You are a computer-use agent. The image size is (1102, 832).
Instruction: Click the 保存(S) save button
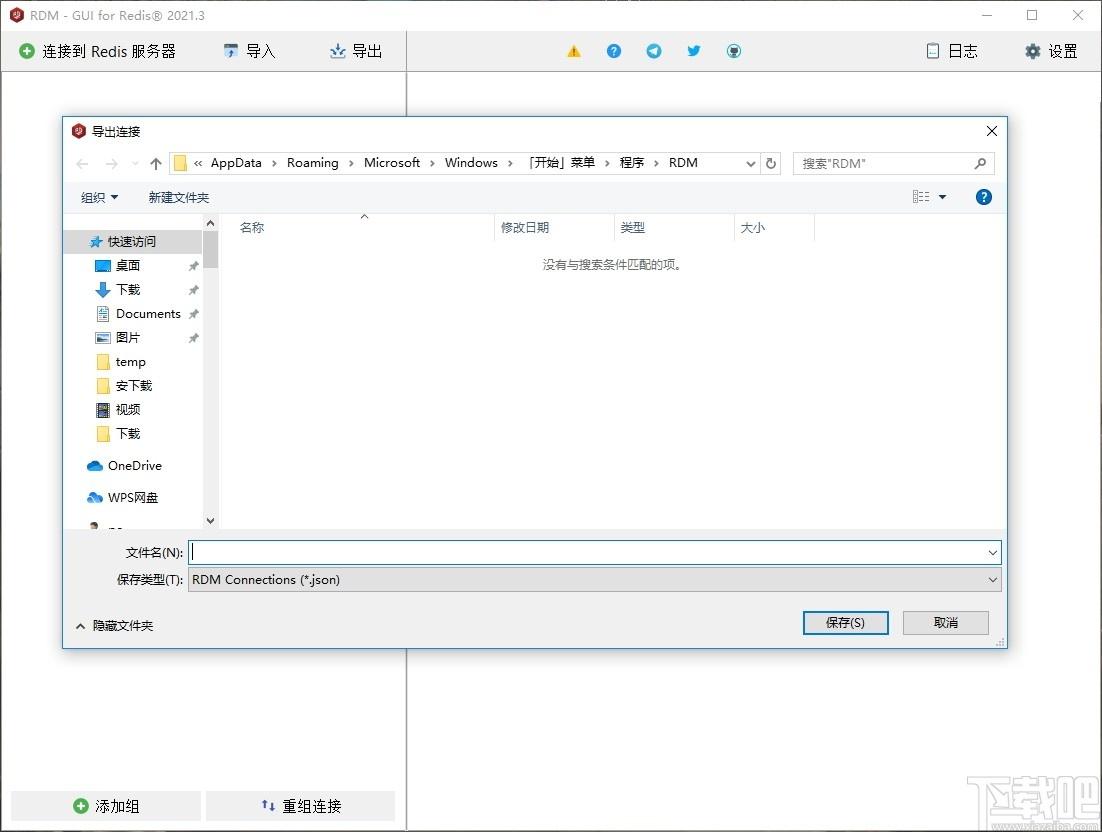tap(845, 623)
